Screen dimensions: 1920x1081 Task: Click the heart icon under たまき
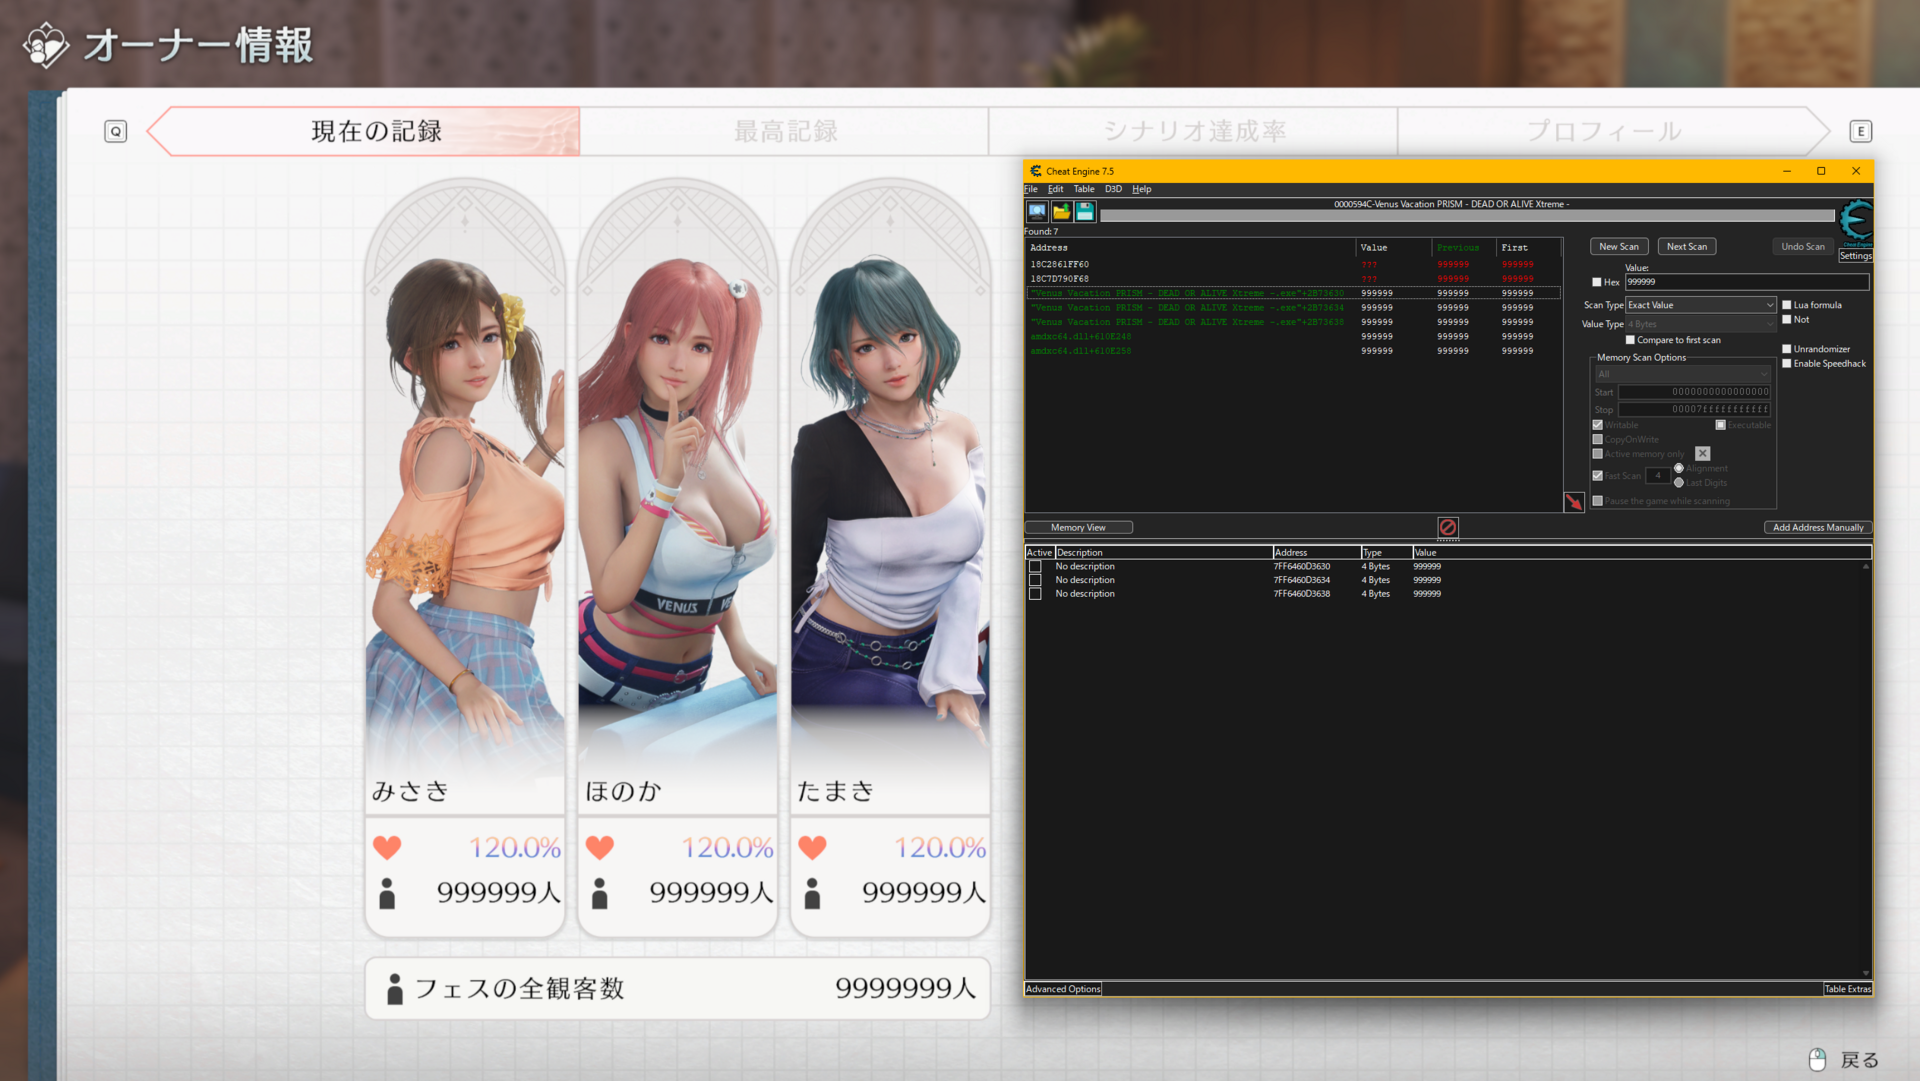[813, 848]
